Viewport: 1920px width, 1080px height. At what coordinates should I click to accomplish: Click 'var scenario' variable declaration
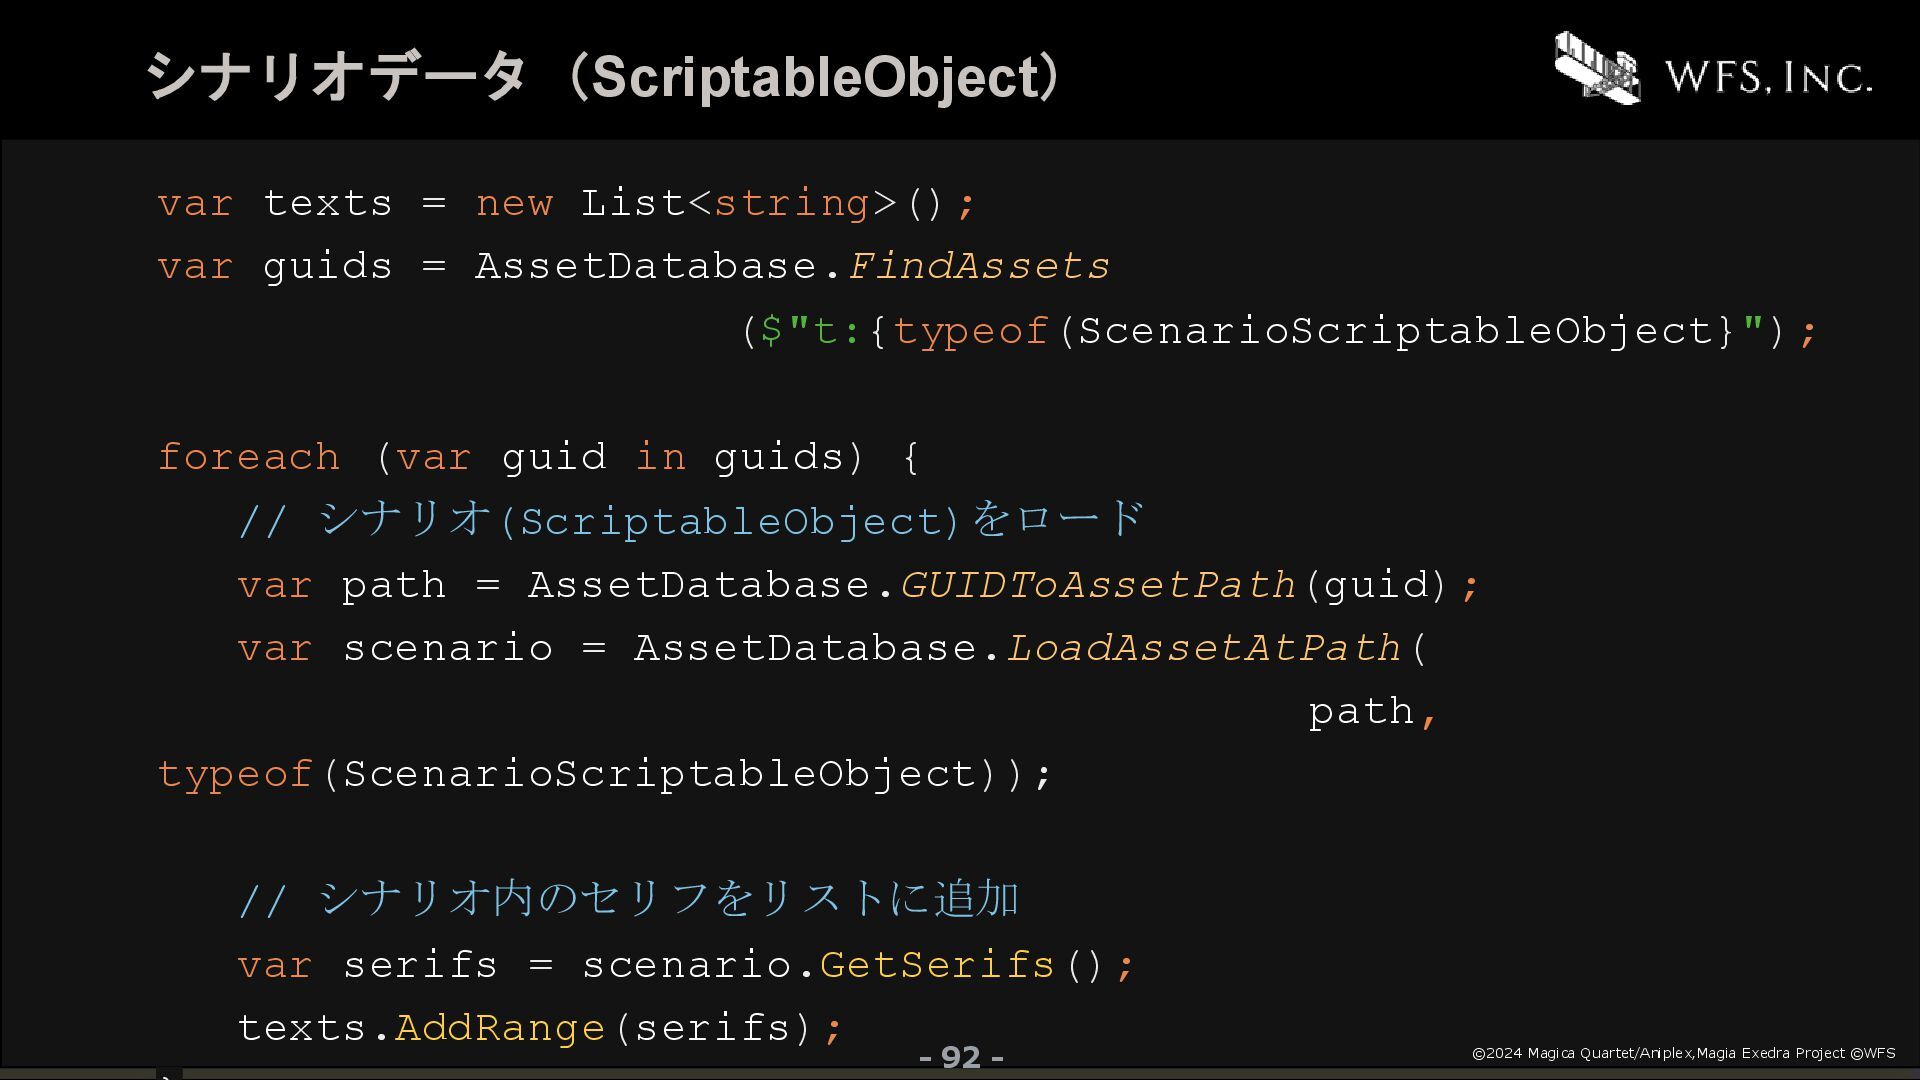point(395,648)
